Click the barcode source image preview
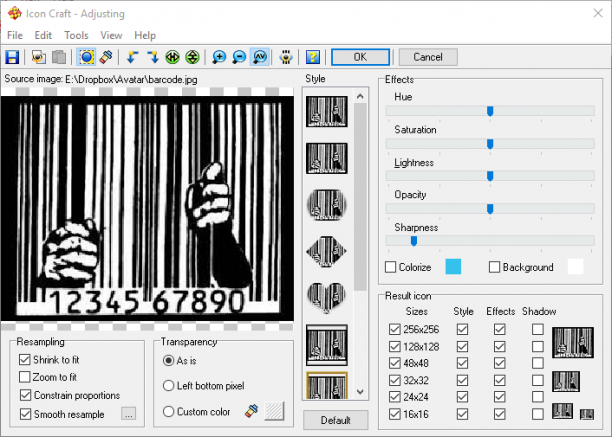 point(147,209)
